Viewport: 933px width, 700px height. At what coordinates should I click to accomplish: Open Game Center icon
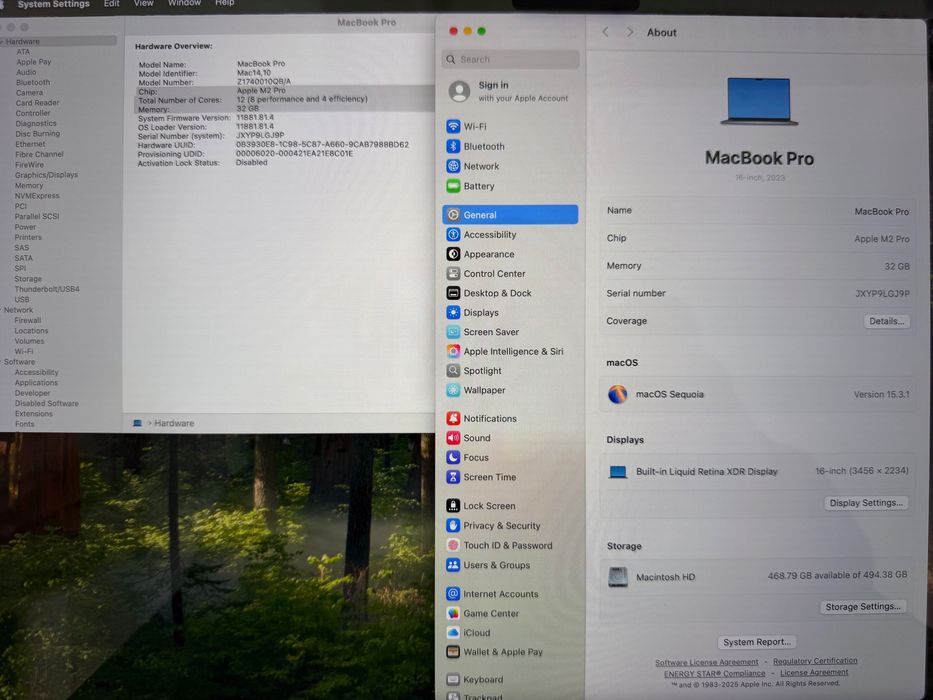click(453, 613)
